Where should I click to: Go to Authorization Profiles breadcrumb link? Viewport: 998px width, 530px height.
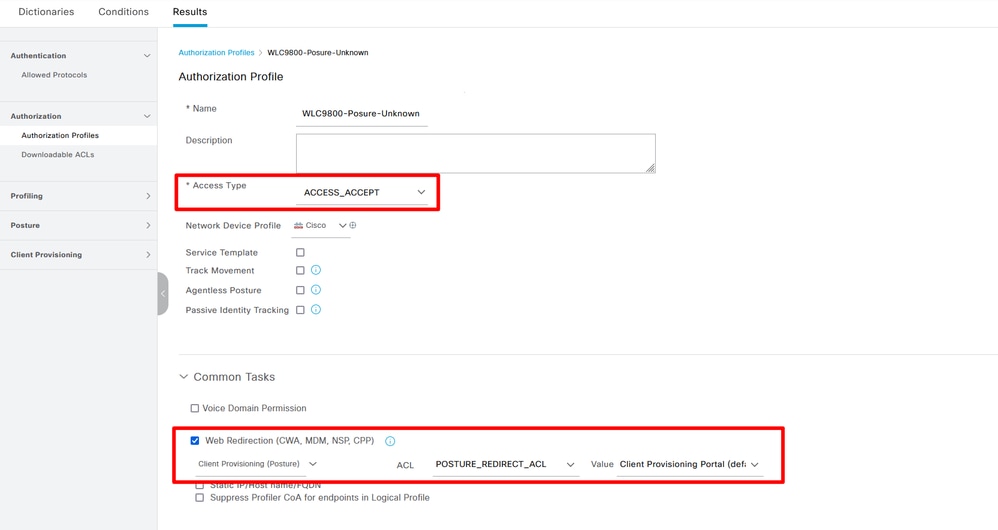(216, 53)
